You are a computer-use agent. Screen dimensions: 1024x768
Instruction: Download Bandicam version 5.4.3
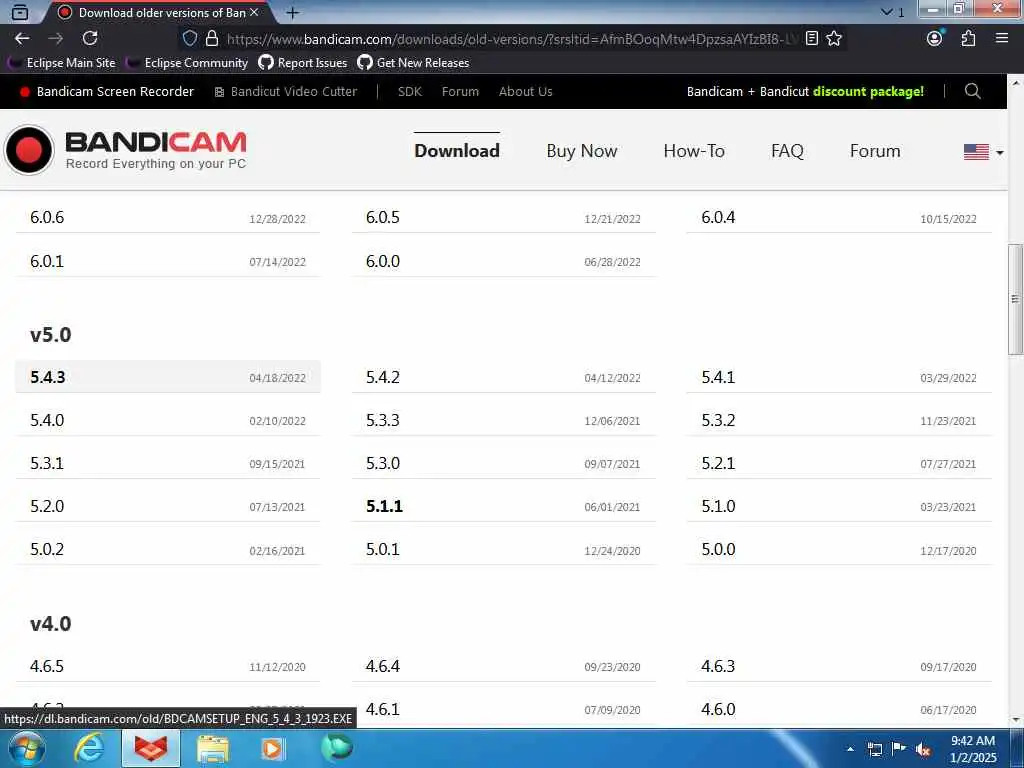pyautogui.click(x=168, y=377)
